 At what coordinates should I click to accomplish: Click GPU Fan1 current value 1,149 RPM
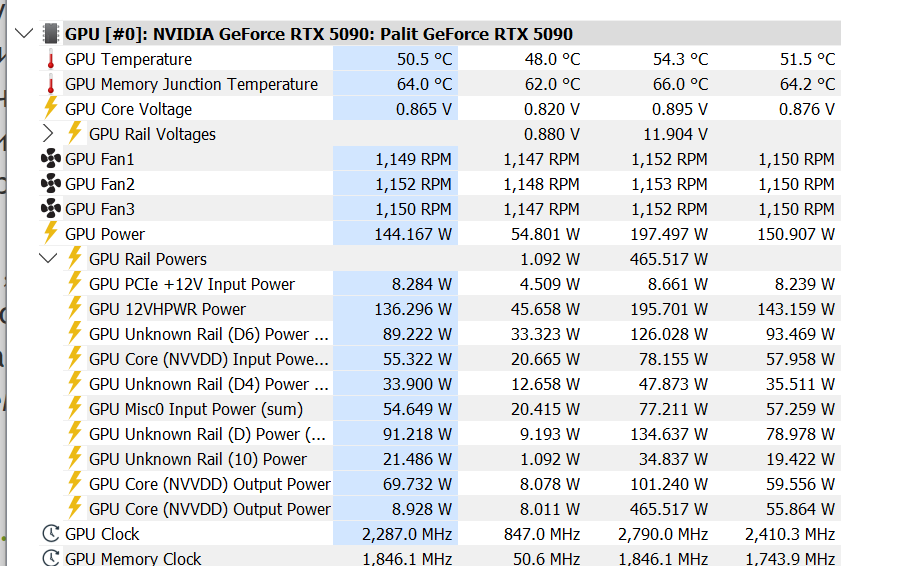pos(414,159)
